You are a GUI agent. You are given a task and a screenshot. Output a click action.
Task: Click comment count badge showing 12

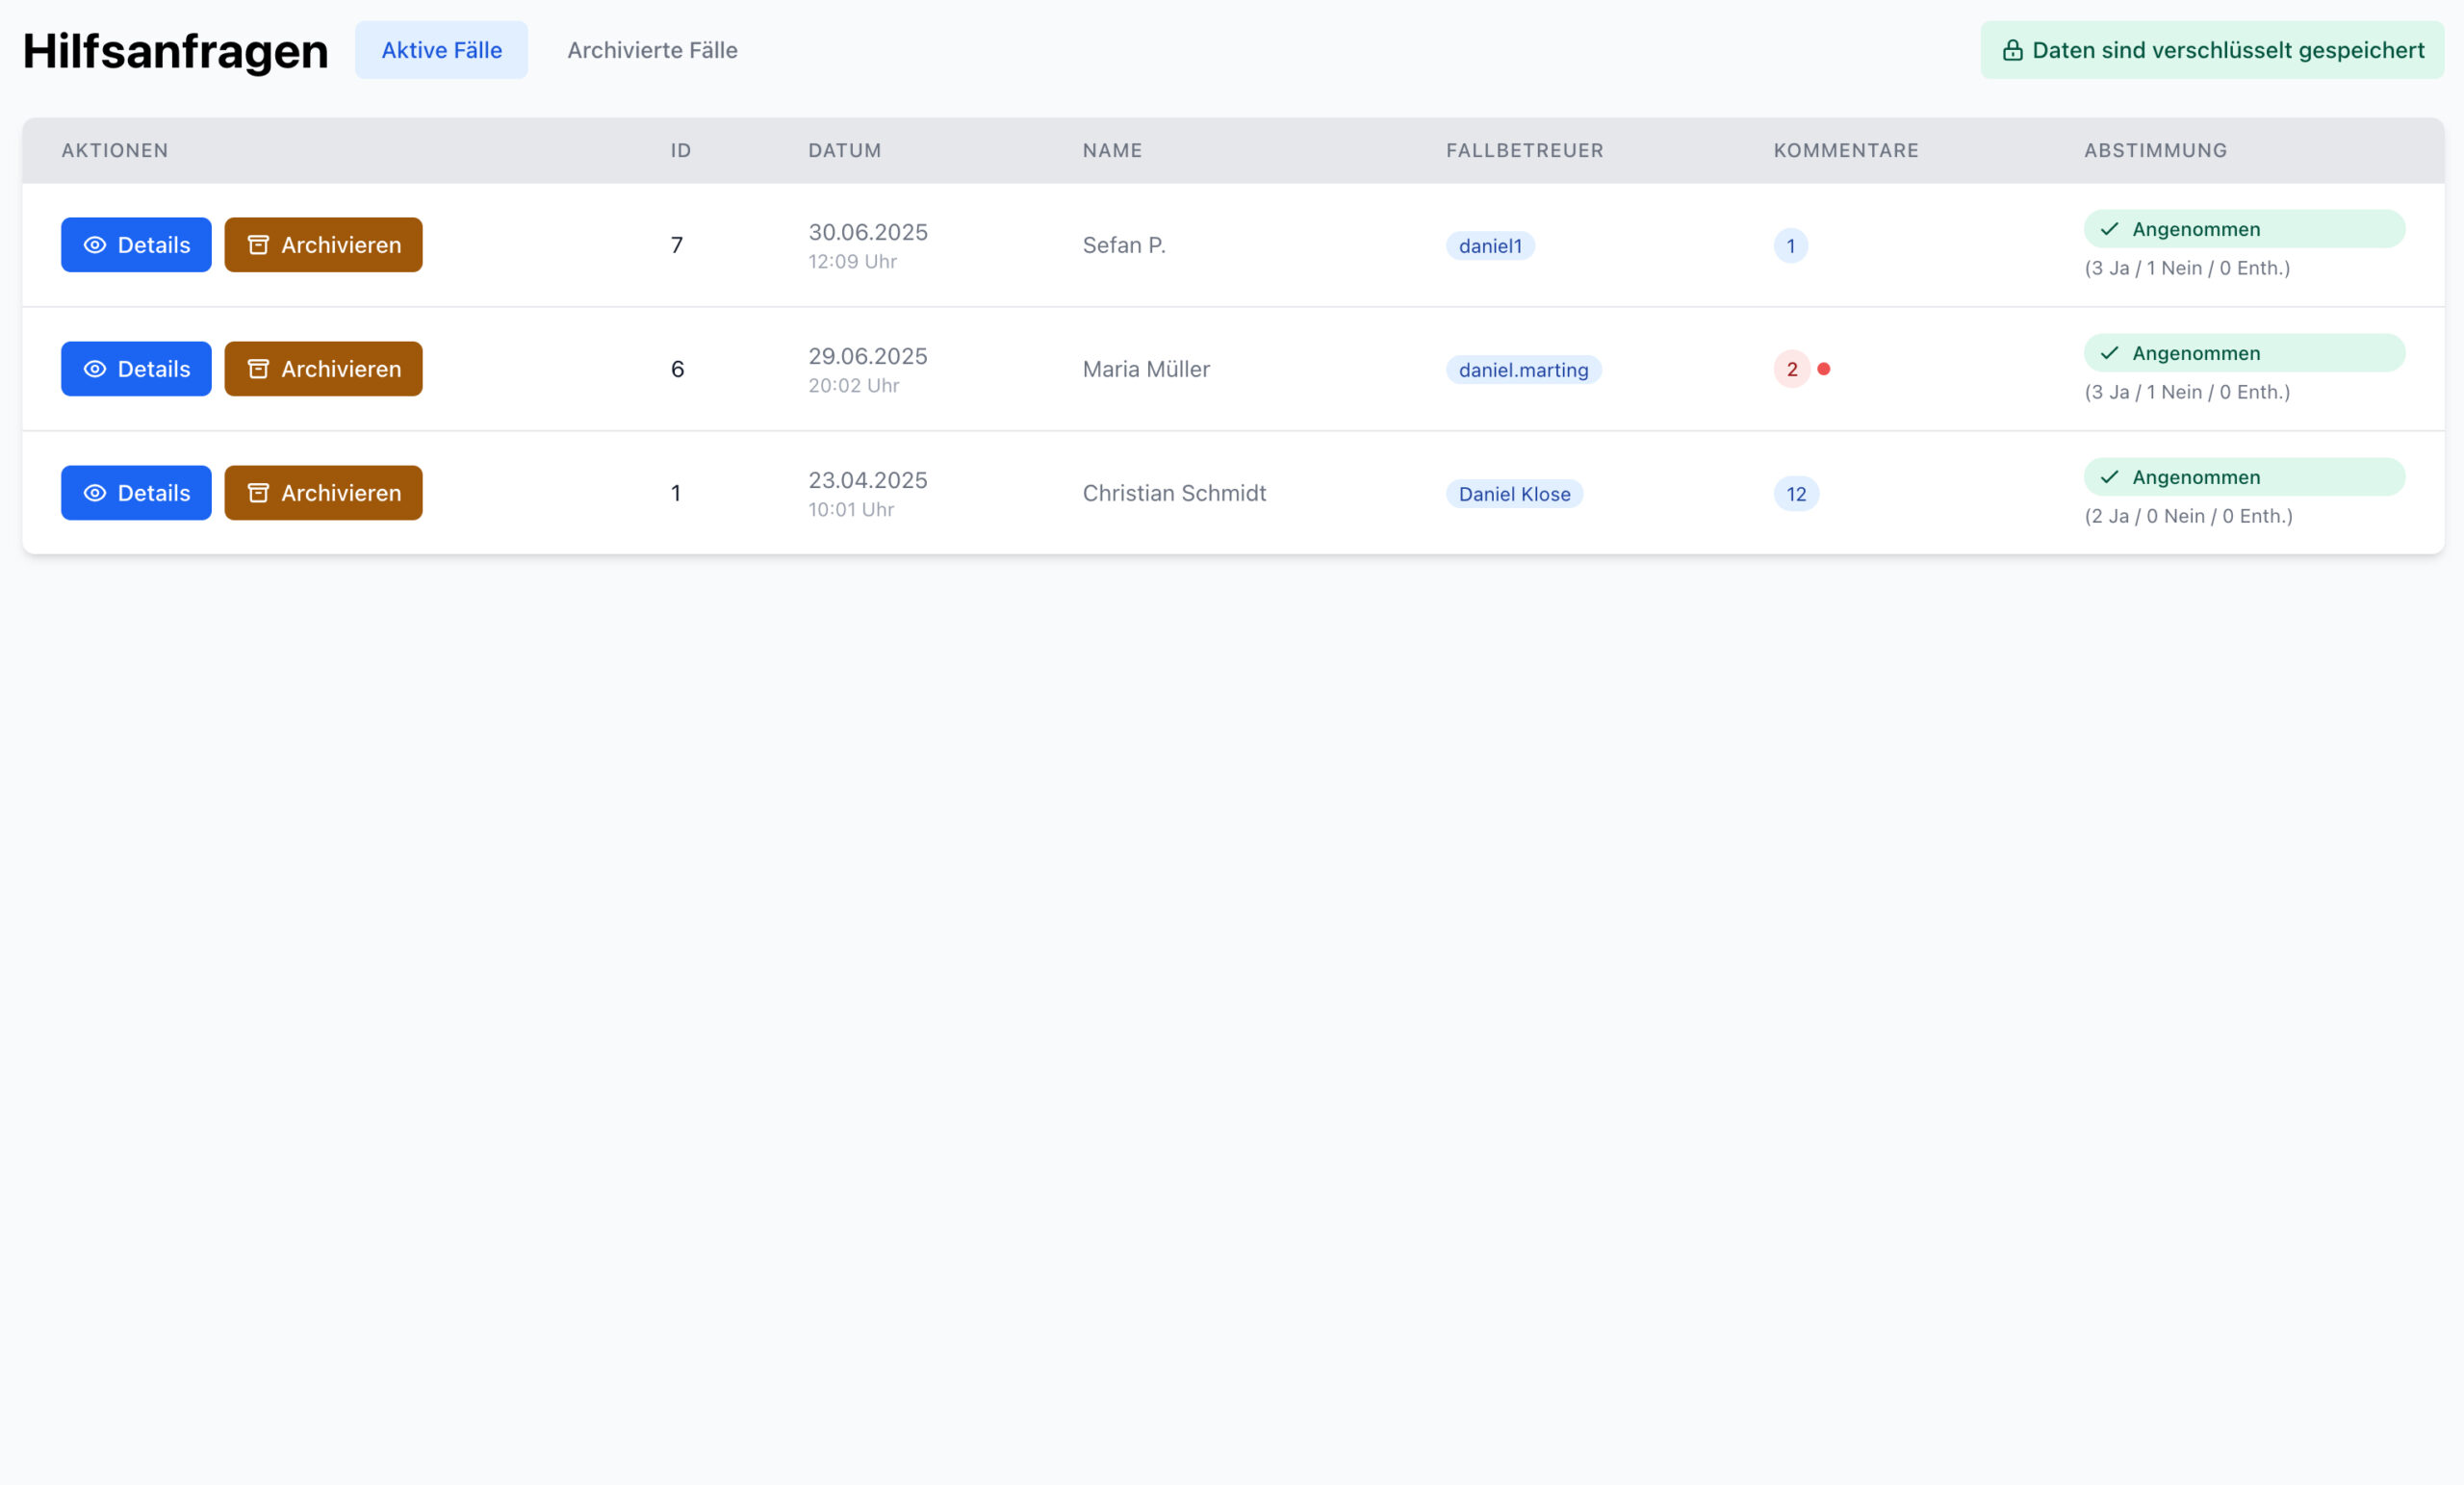tap(1796, 494)
